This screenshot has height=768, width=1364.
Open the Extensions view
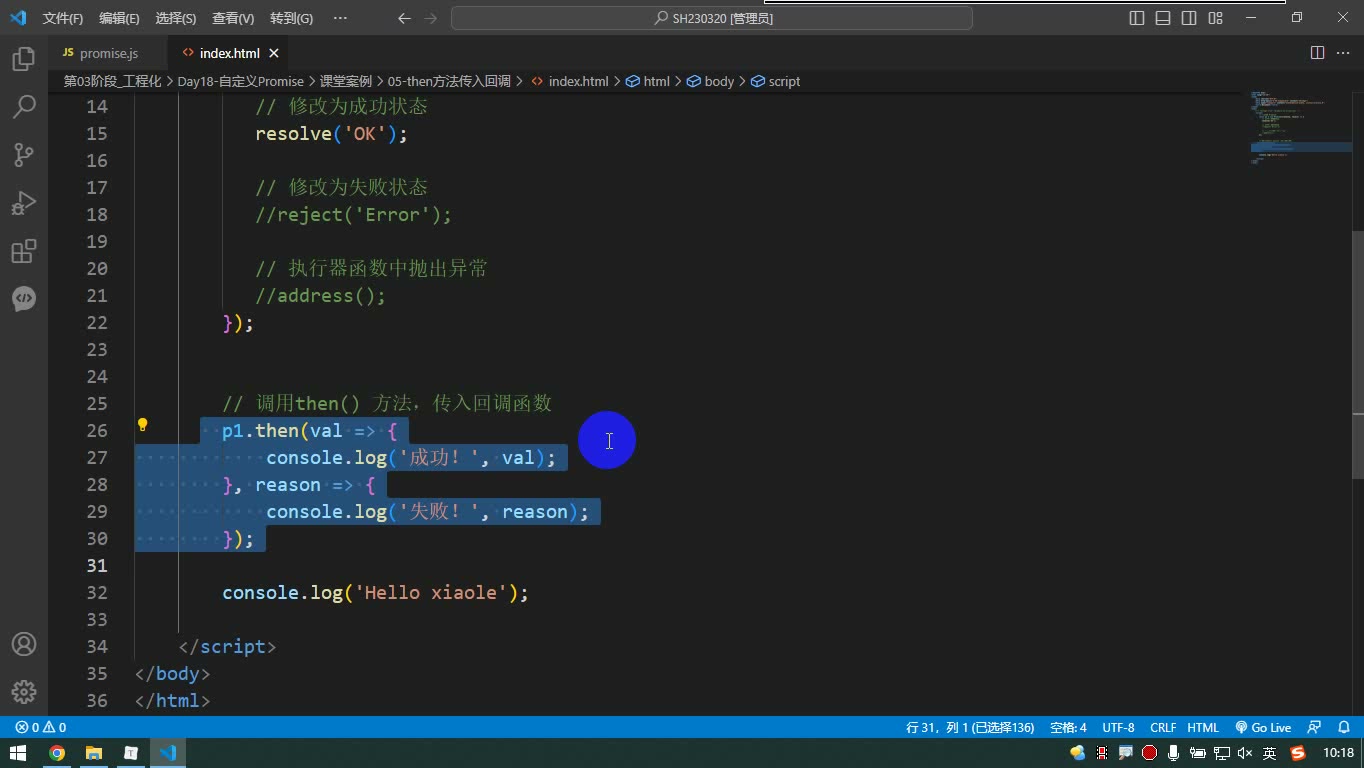coord(24,251)
